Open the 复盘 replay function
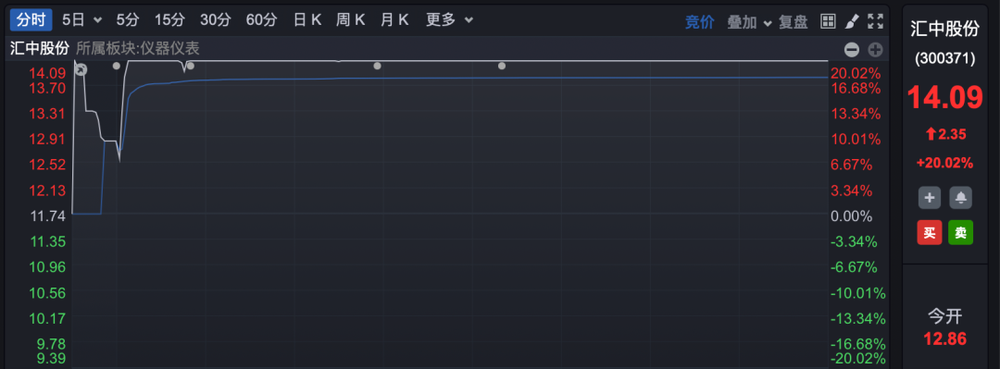This screenshot has width=1000, height=369. pyautogui.click(x=793, y=22)
